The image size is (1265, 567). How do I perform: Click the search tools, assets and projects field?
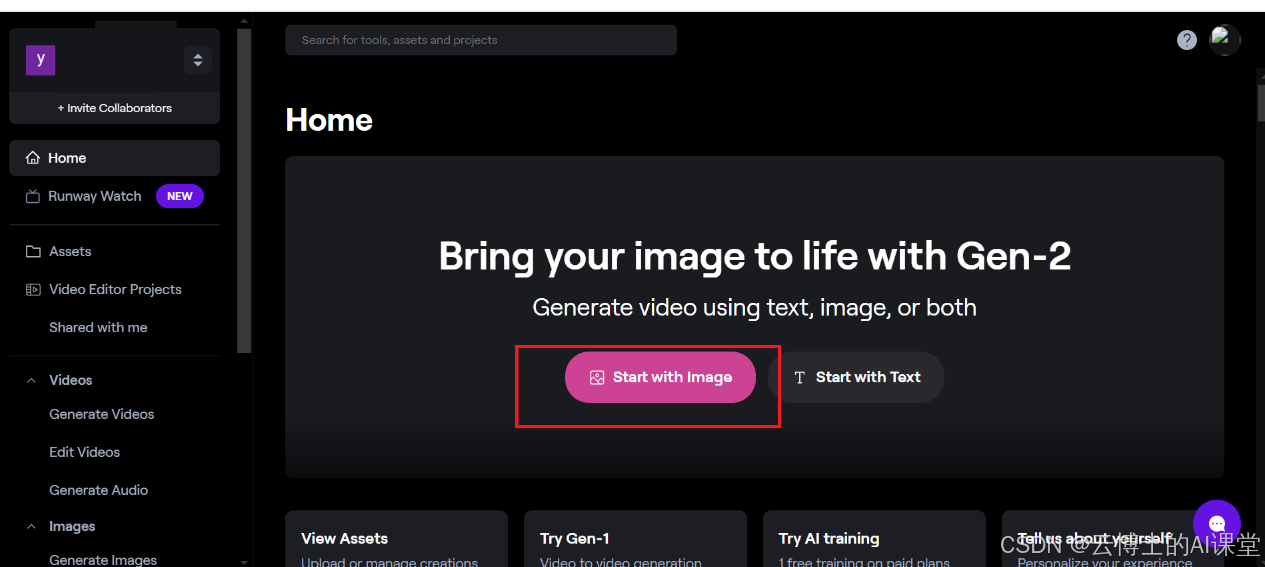pos(481,40)
